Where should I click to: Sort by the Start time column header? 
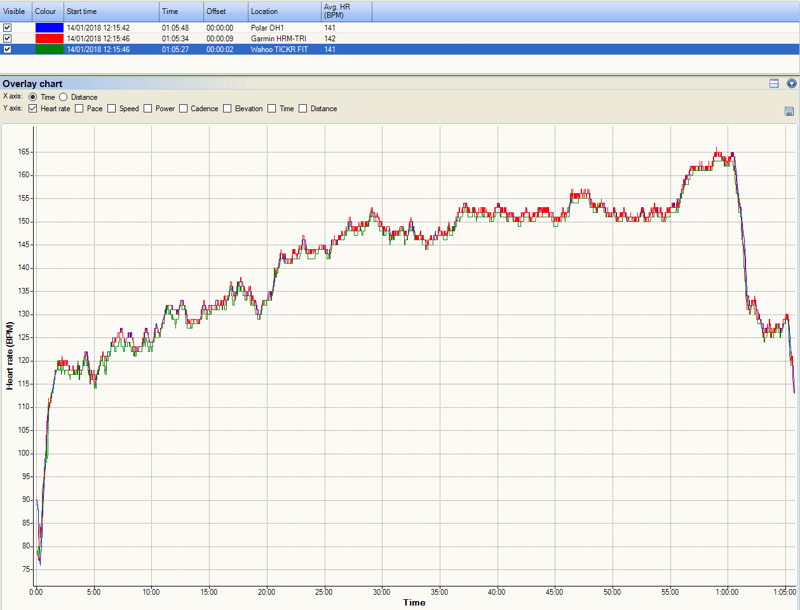pos(111,11)
